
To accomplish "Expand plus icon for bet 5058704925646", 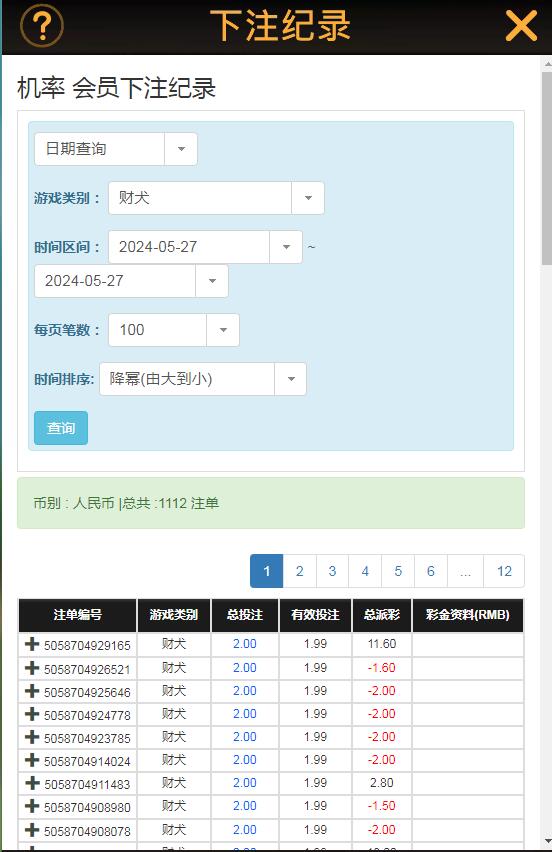I will pos(32,691).
